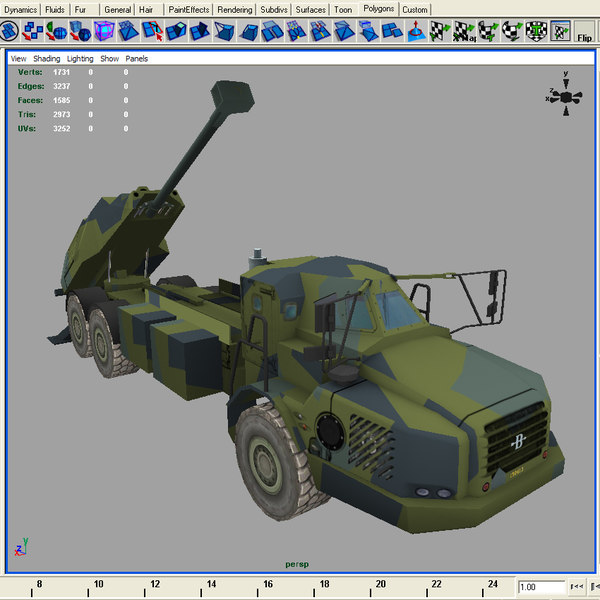Viewport: 600px width, 600px height.
Task: Click the cube-to-sphere shelf icon with red arrow
Action: (80, 31)
